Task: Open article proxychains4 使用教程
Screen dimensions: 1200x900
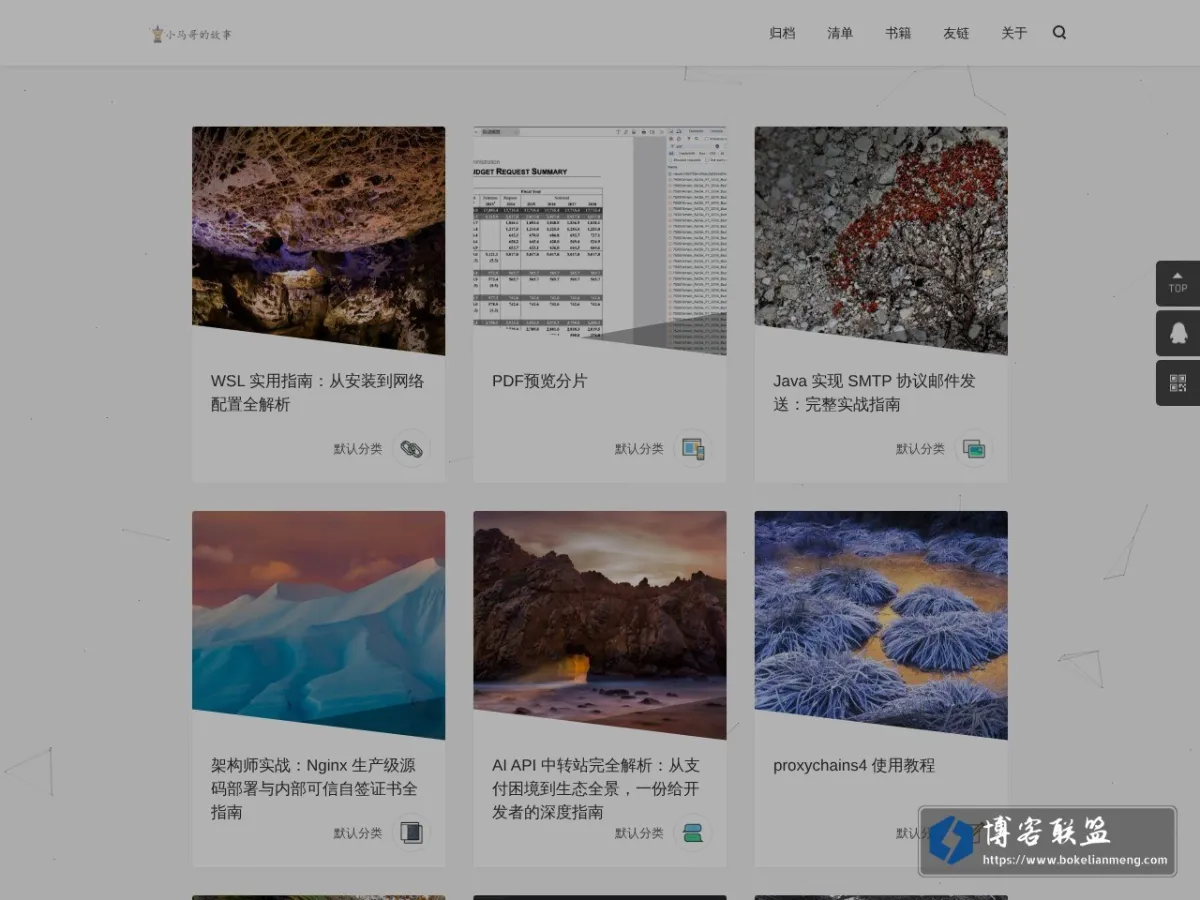Action: click(x=854, y=765)
